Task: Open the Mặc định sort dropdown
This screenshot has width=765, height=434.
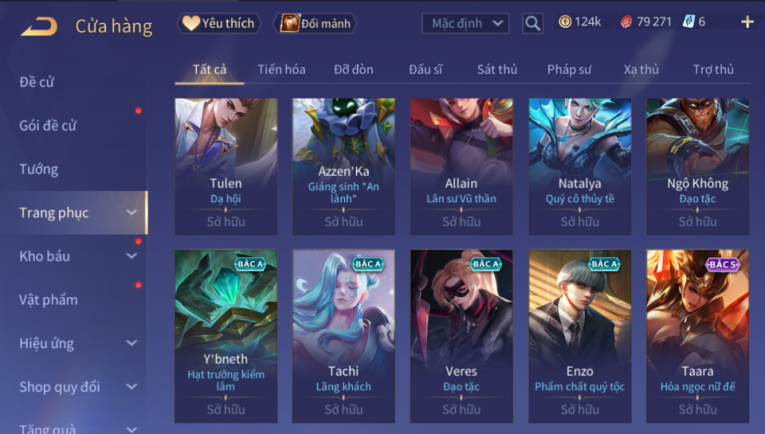Action: click(465, 23)
